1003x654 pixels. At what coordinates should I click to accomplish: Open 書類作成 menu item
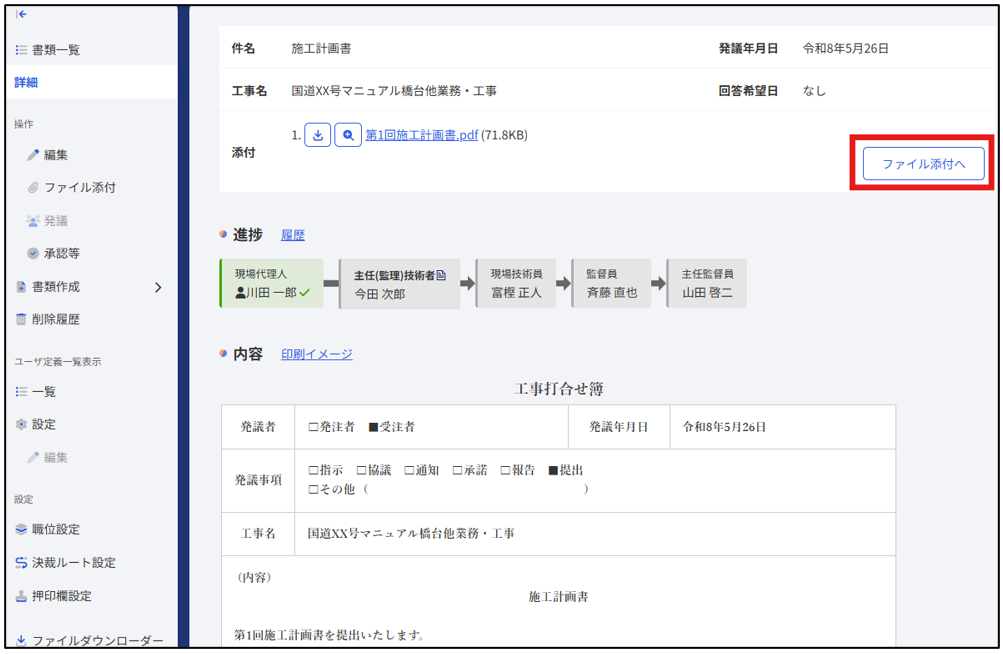(x=56, y=287)
